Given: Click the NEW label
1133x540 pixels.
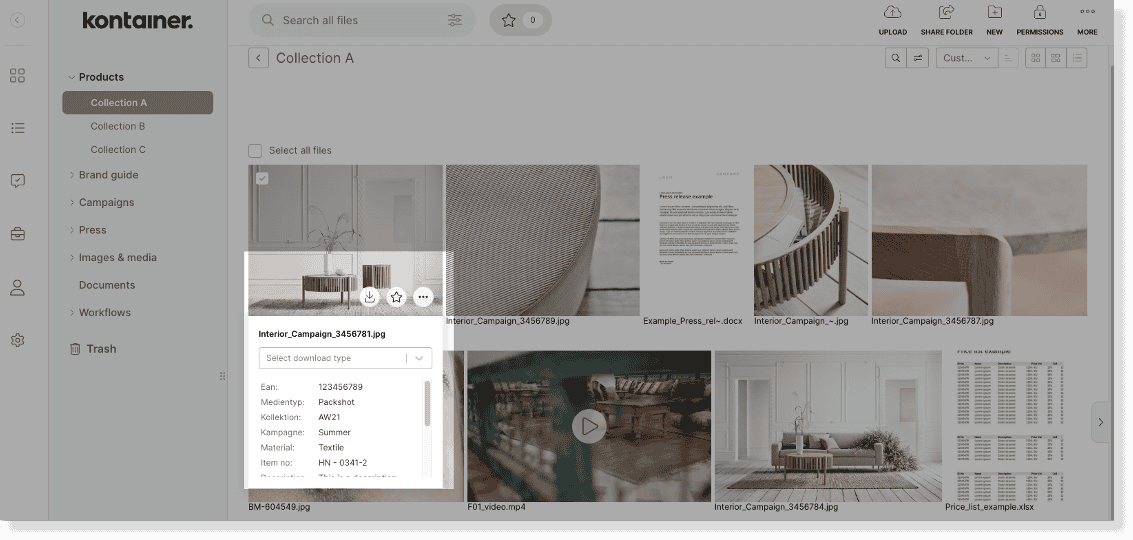Looking at the screenshot, I should (994, 32).
